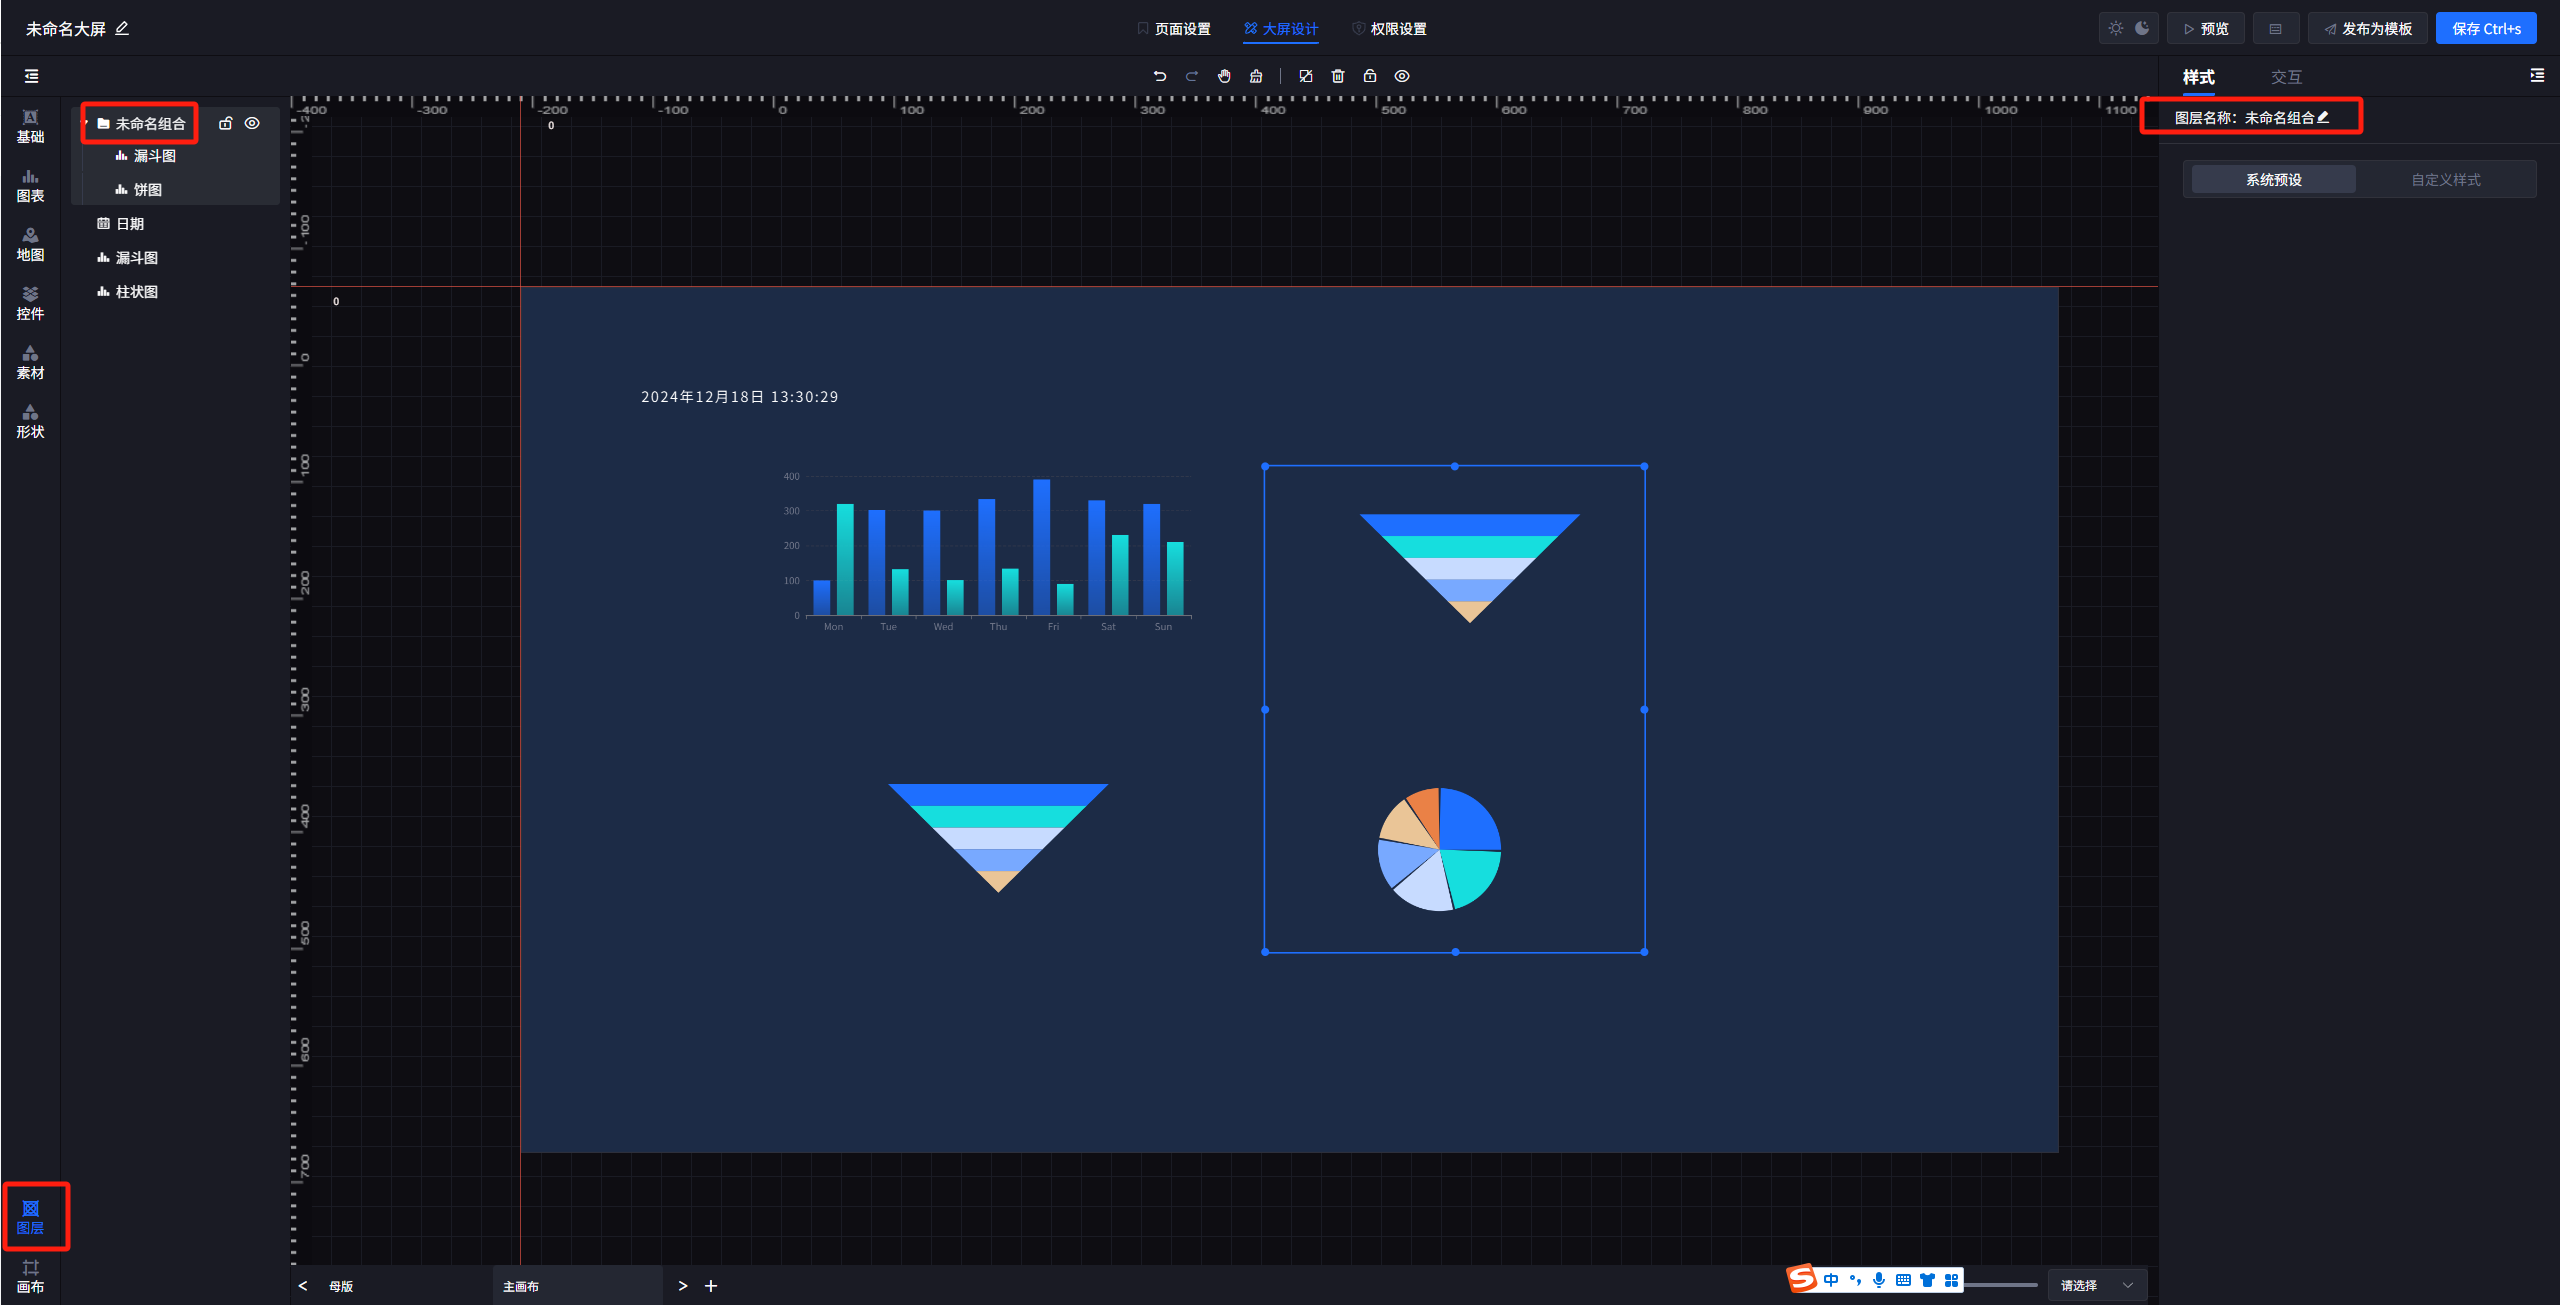This screenshot has height=1305, width=2560.
Task: Click the zoom slider track at bottom
Action: point(2000,1285)
